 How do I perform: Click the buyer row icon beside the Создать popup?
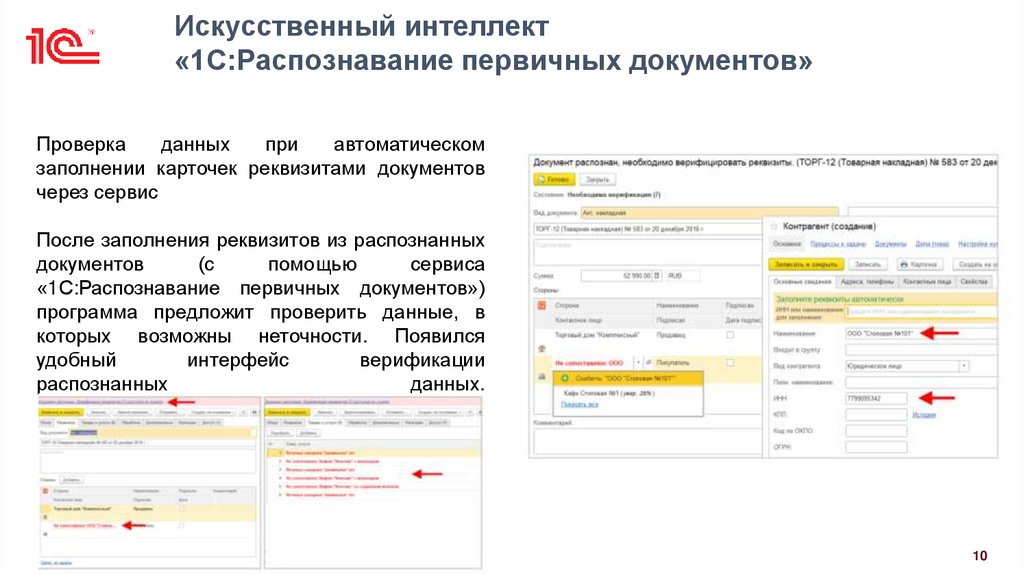coord(541,377)
